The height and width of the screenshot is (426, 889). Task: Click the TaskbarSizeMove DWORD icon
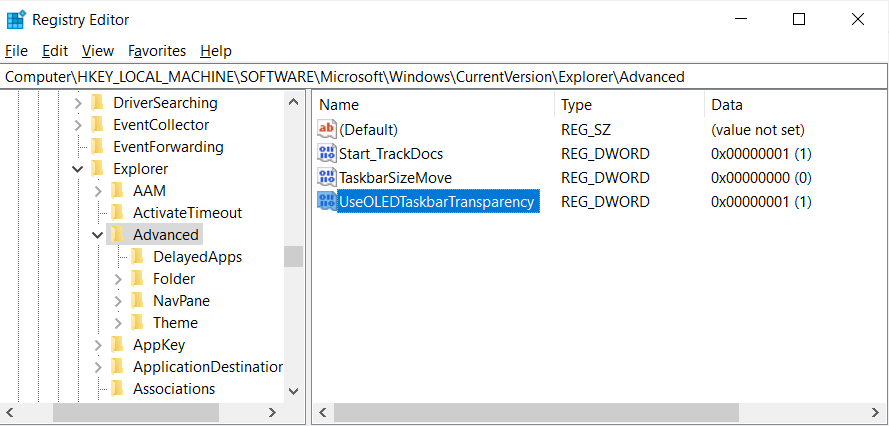(x=327, y=177)
